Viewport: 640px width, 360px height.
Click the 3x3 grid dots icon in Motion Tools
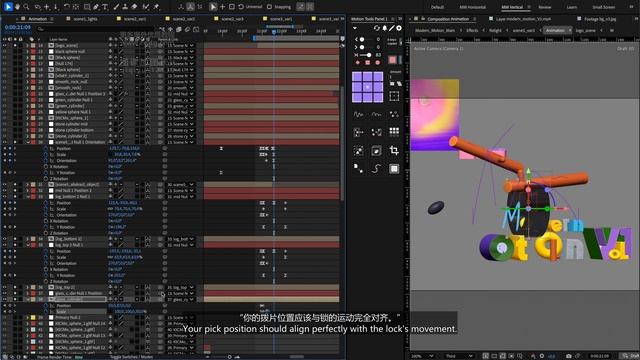pyautogui.click(x=394, y=131)
